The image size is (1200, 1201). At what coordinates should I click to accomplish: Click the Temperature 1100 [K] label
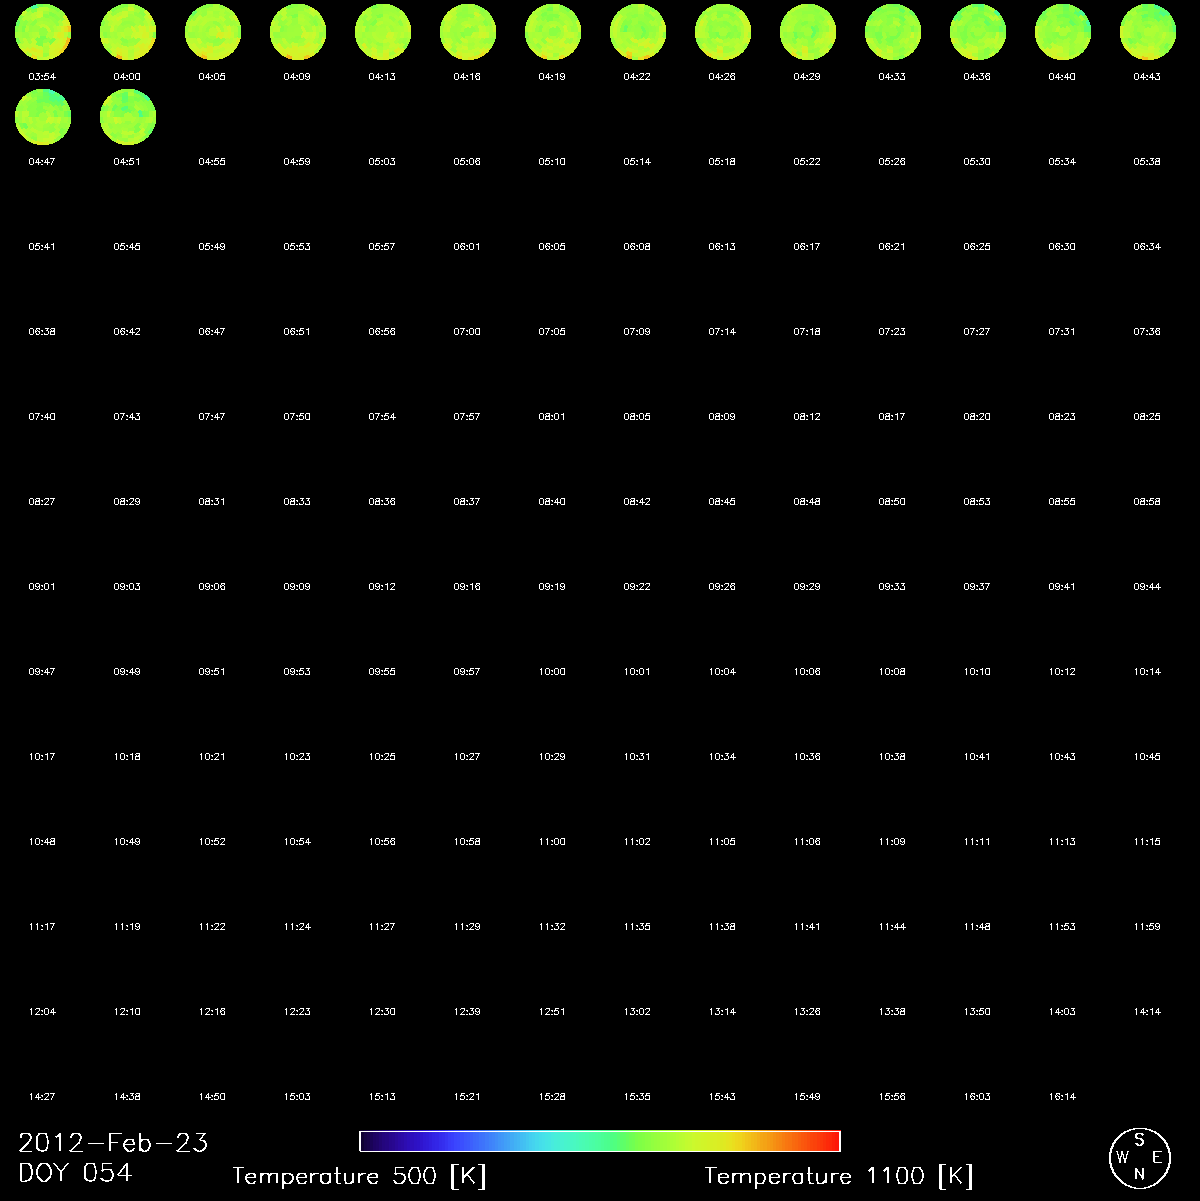(x=839, y=1176)
